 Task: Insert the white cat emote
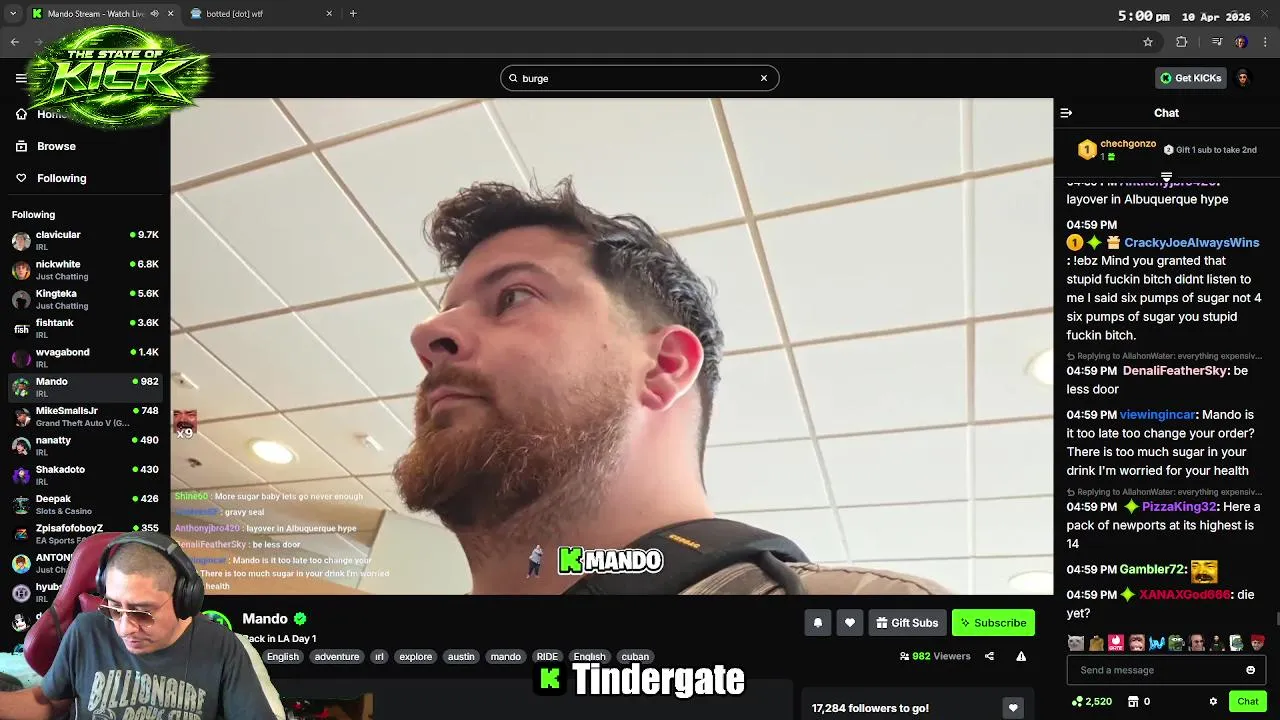1076,643
